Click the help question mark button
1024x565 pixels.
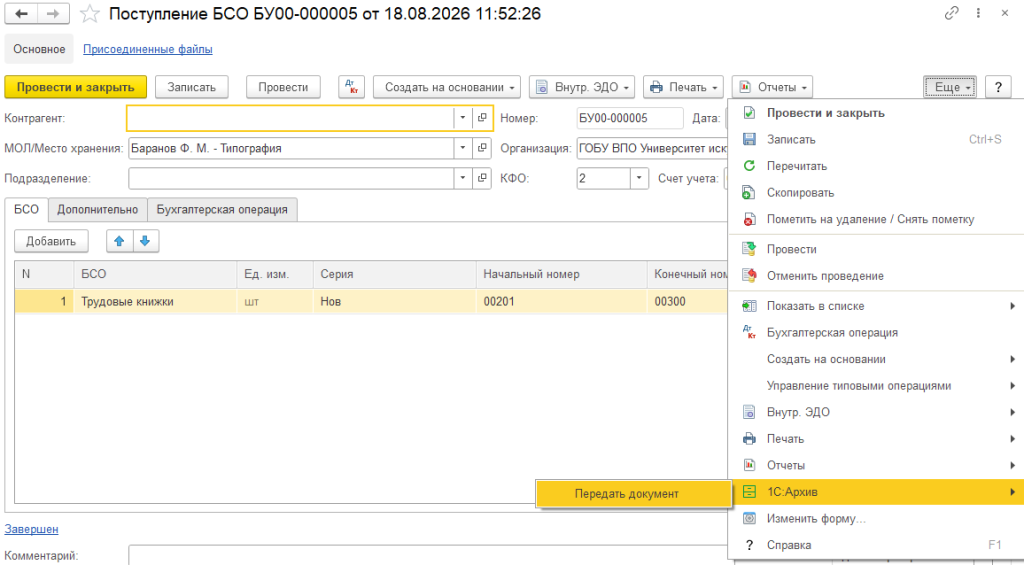(x=998, y=87)
